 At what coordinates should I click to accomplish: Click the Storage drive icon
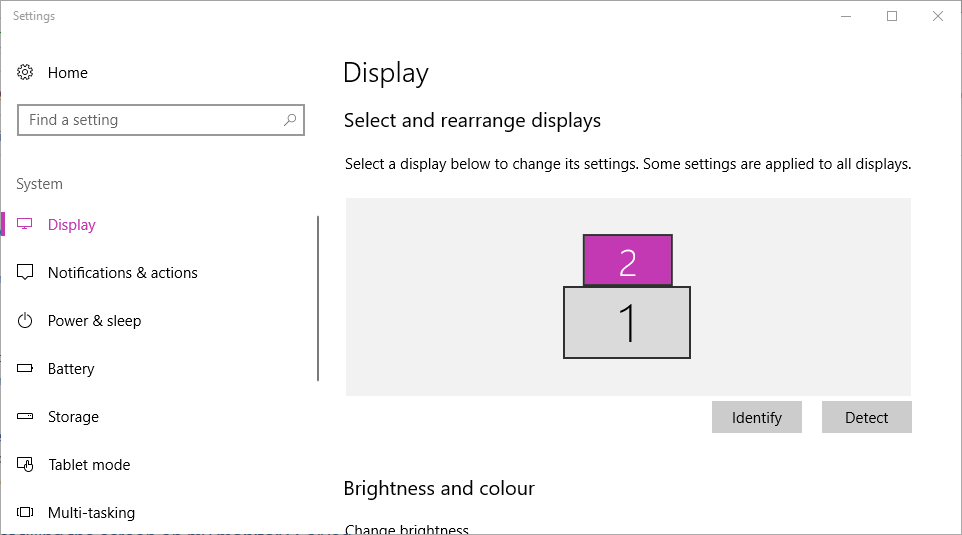point(26,416)
